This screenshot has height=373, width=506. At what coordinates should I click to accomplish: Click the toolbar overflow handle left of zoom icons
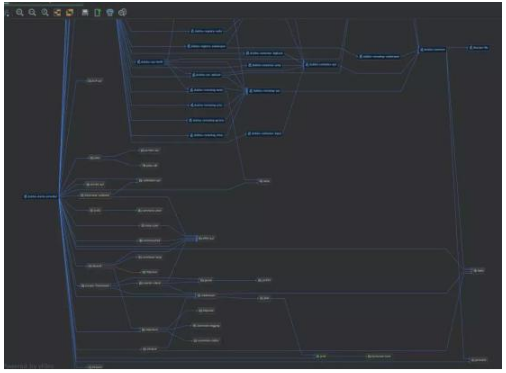[7, 13]
